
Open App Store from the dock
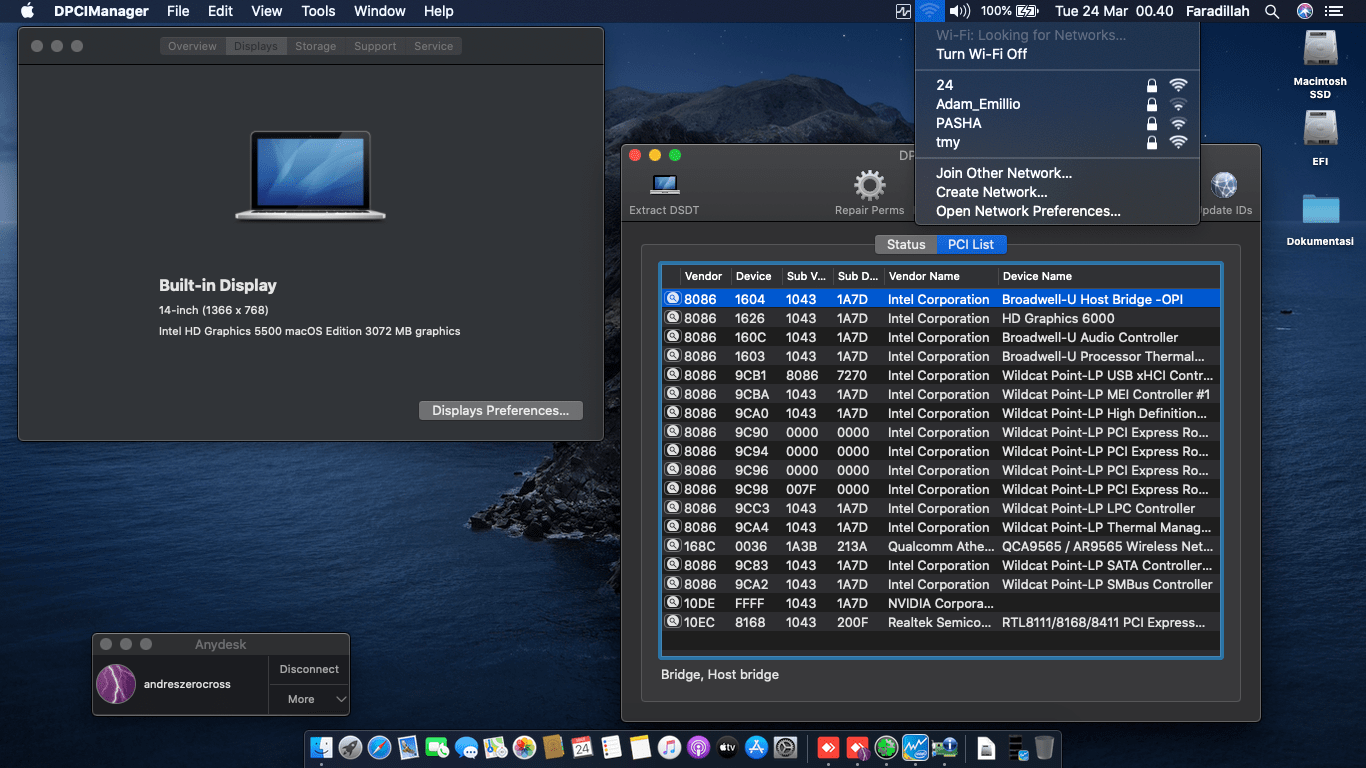(x=756, y=747)
